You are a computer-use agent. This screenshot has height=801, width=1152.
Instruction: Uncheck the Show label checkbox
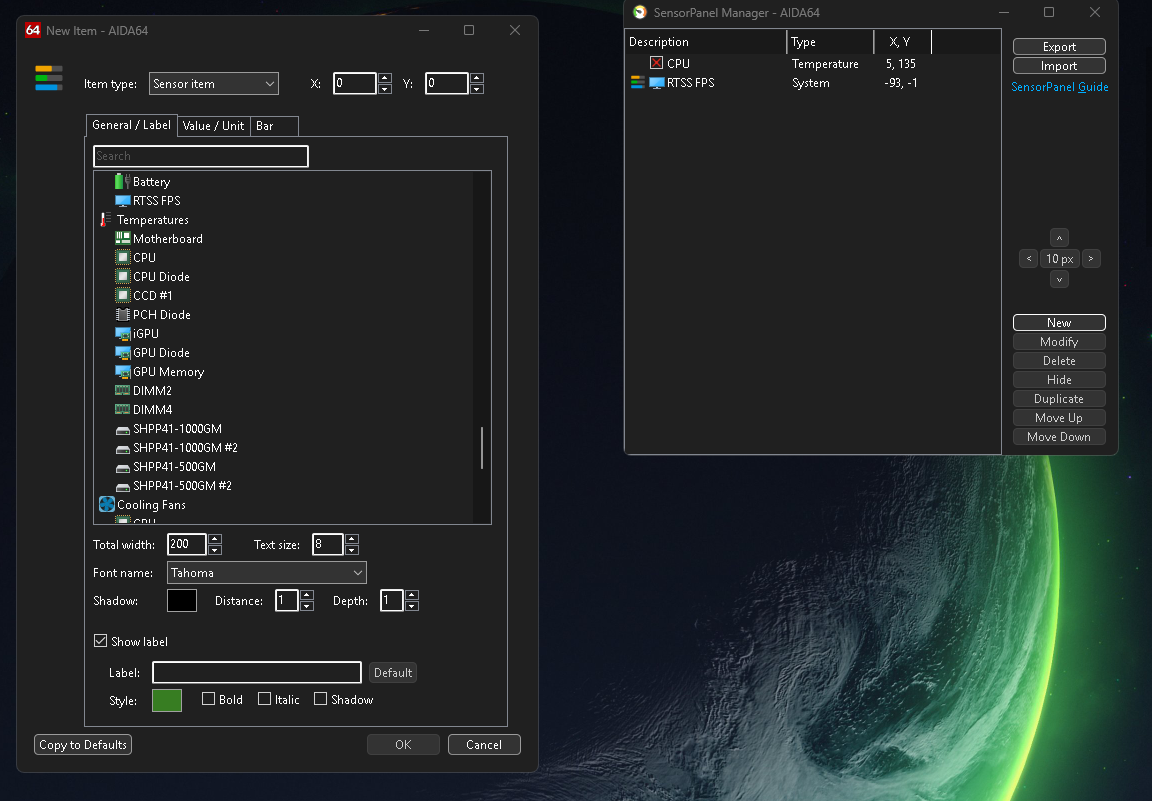(x=100, y=641)
